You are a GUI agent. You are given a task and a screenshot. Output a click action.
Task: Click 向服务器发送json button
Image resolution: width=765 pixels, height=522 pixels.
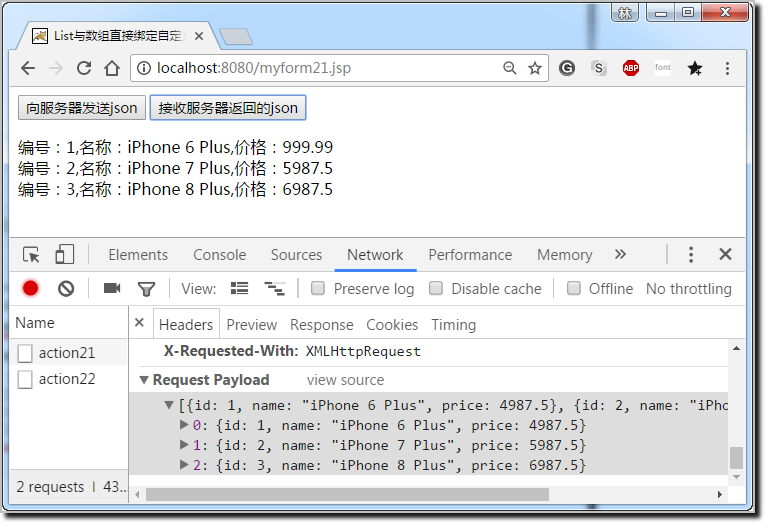pyautogui.click(x=82, y=108)
